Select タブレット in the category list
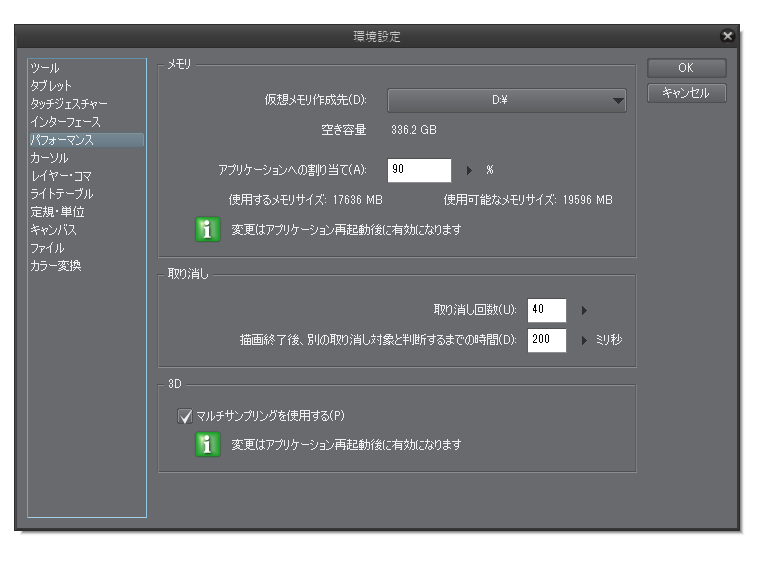The image size is (767, 562). point(51,86)
